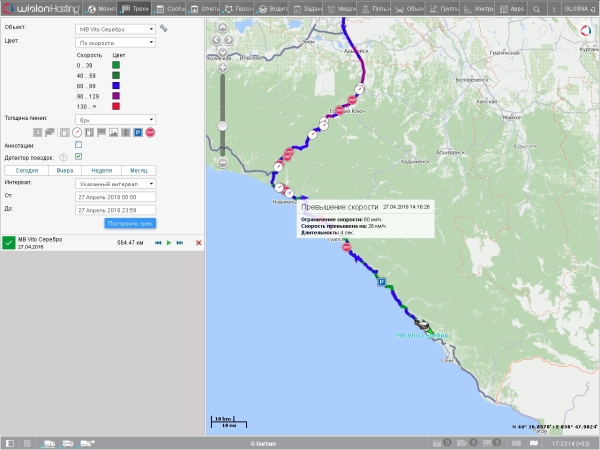Viewport: 600px width, 450px height.
Task: Click the skip-to-end playback control of track
Action: (x=179, y=243)
